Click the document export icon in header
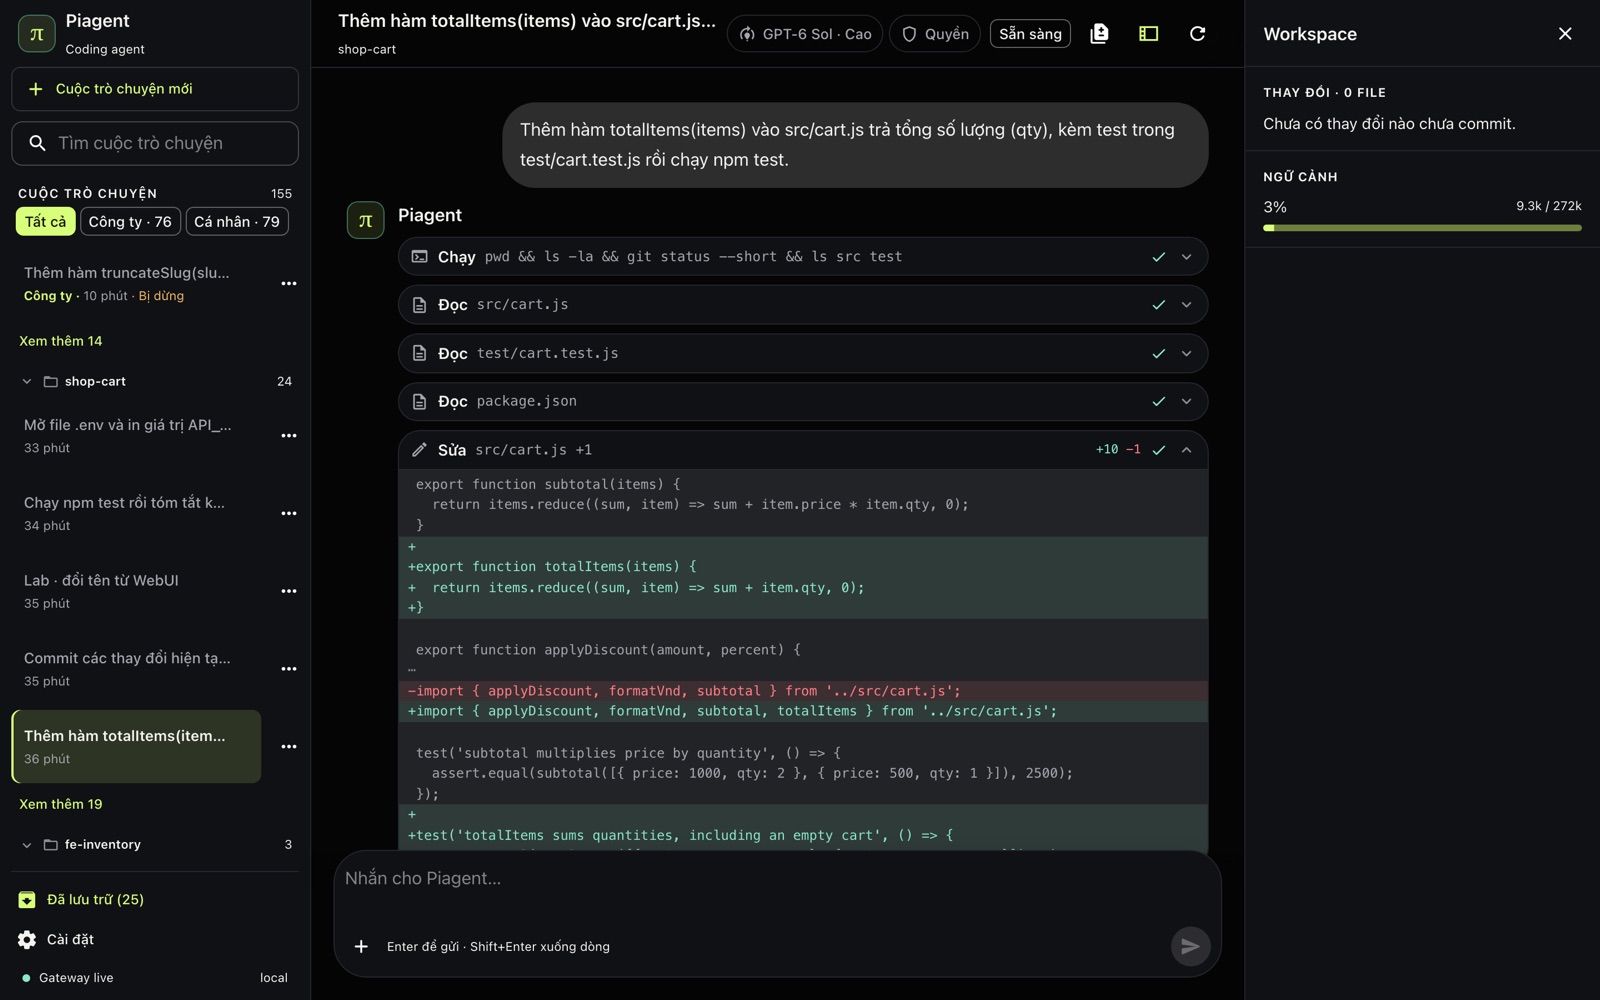1600x1000 pixels. [1099, 34]
